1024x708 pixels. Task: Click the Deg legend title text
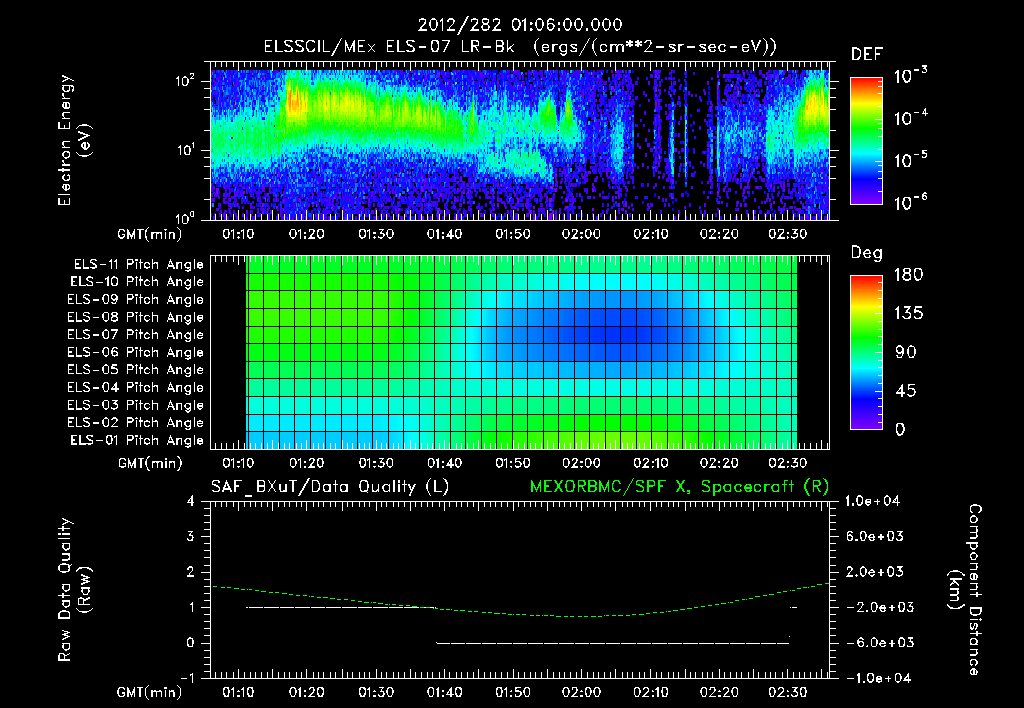[x=867, y=253]
